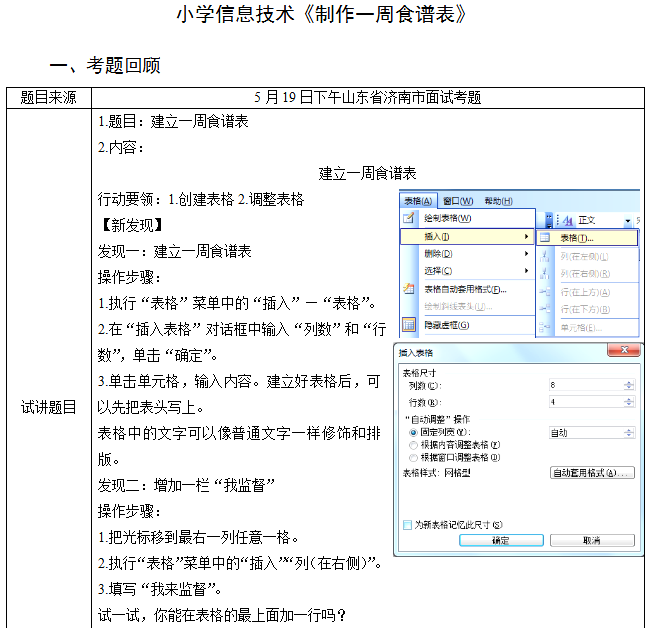Close the 插入表格 dialog with the X button

(x=627, y=352)
